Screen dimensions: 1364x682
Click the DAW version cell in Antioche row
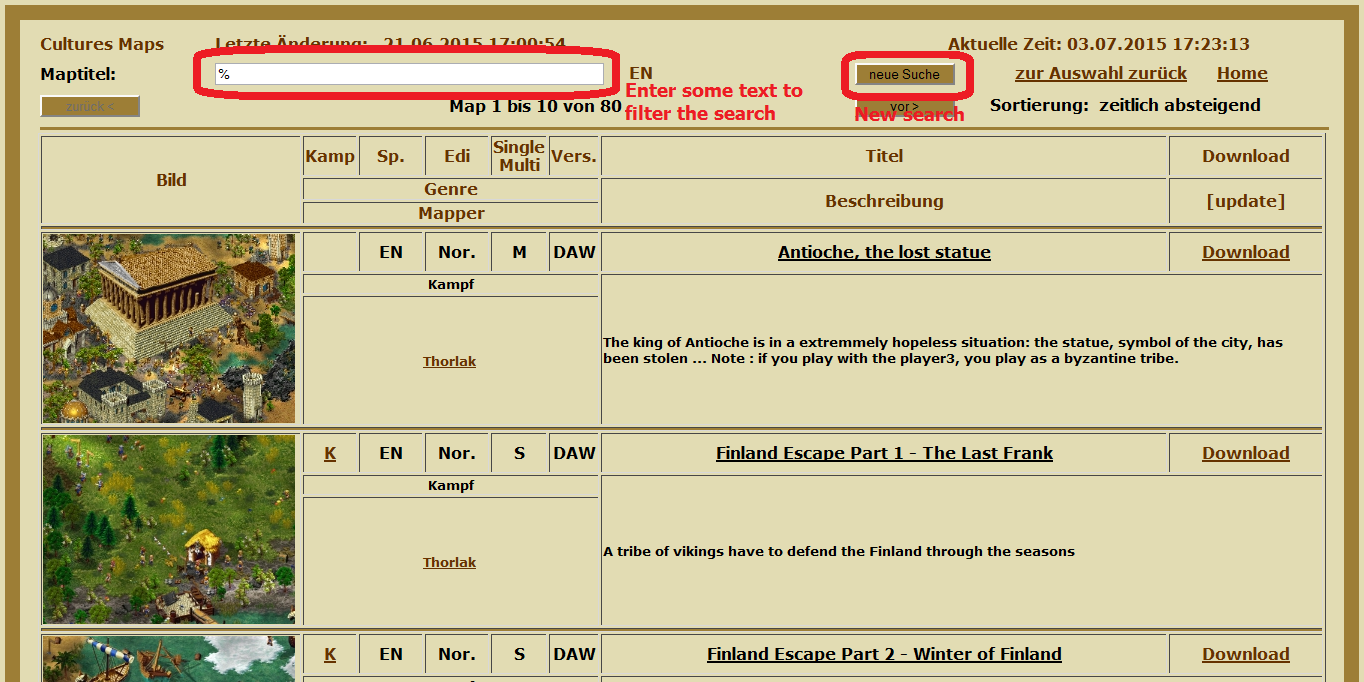[x=574, y=252]
